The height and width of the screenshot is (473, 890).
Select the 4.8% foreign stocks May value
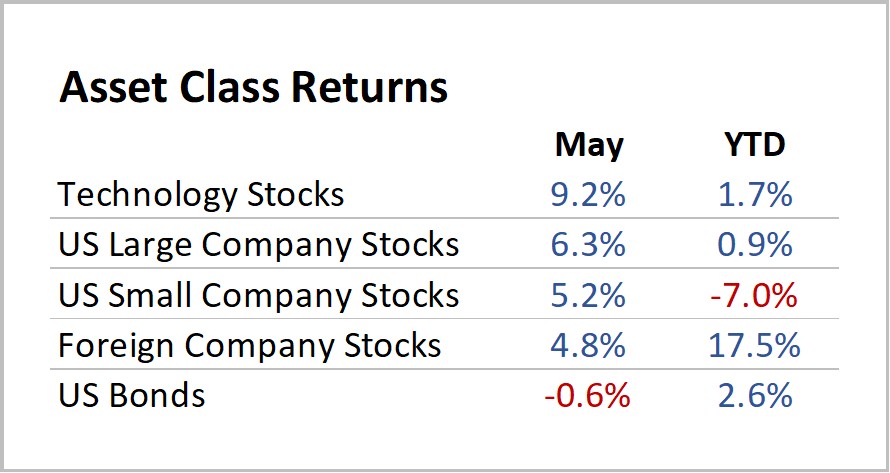click(588, 345)
